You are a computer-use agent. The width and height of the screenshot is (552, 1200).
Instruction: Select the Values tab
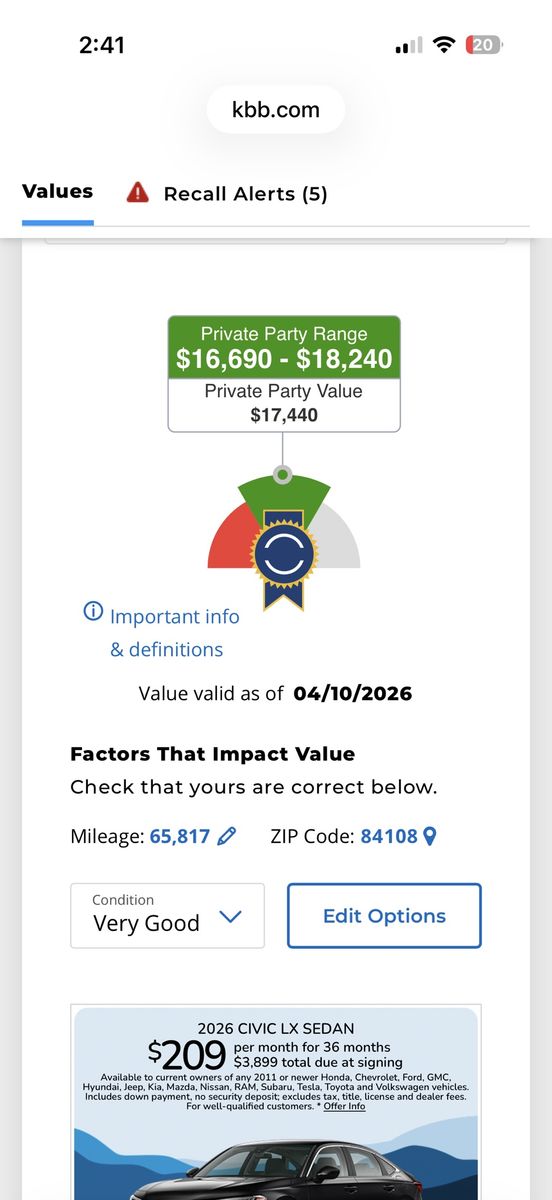click(58, 191)
